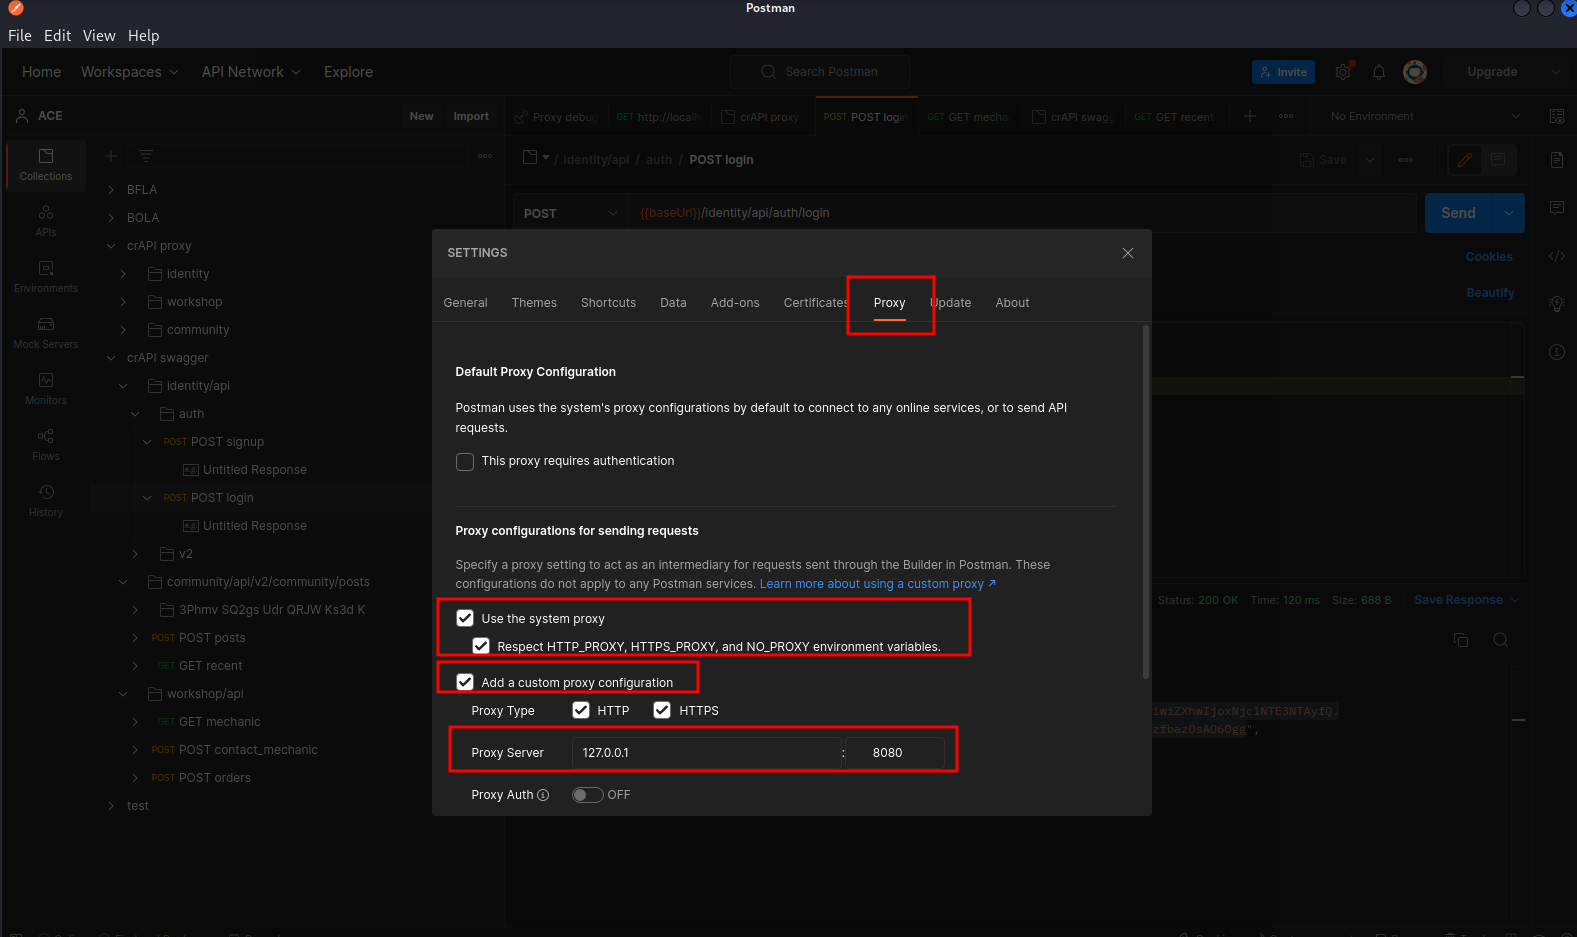
Task: Open a new request tab with plus icon
Action: point(1250,116)
